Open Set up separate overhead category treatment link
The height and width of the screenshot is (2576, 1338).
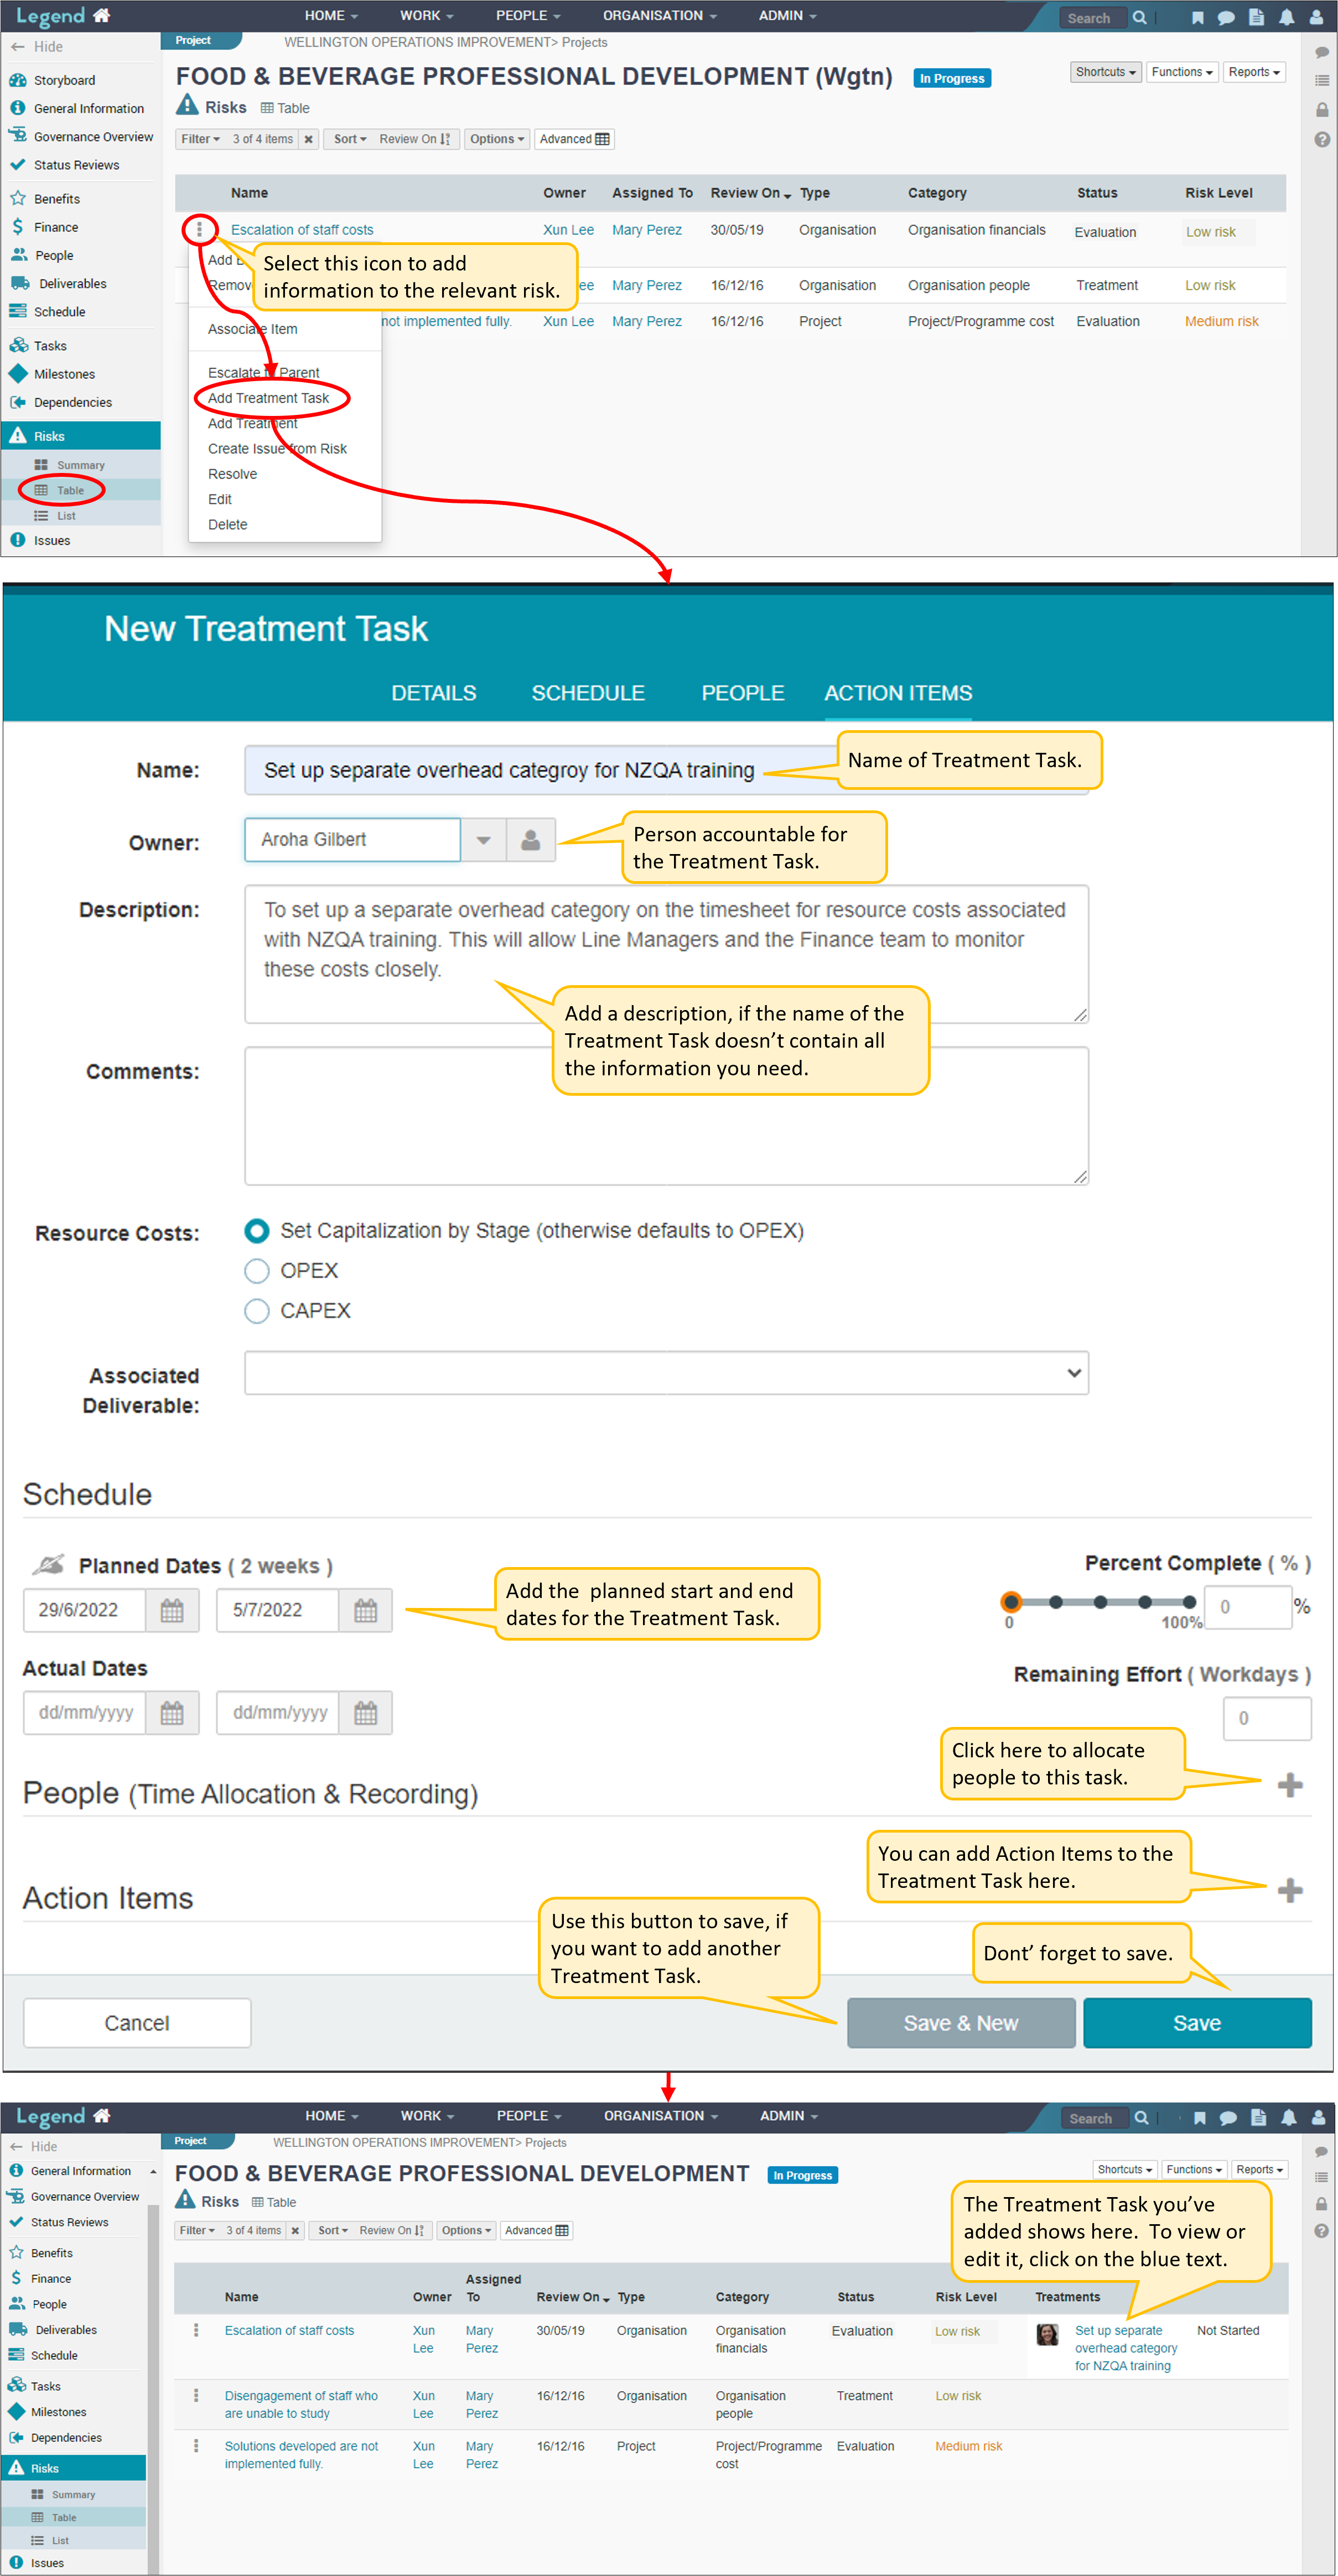[x=1126, y=2348]
